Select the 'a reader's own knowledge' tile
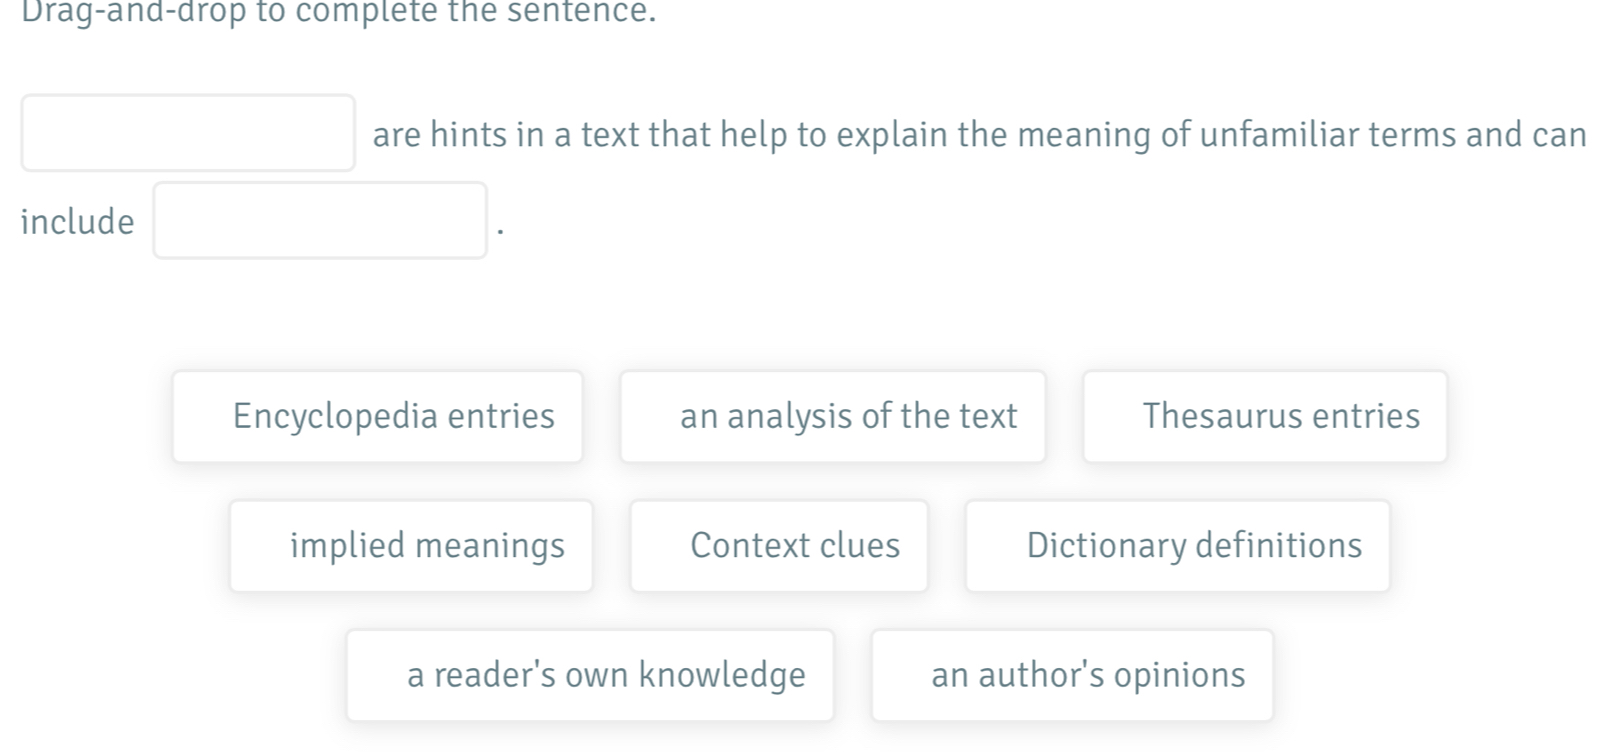The width and height of the screenshot is (1600, 756). pos(590,675)
